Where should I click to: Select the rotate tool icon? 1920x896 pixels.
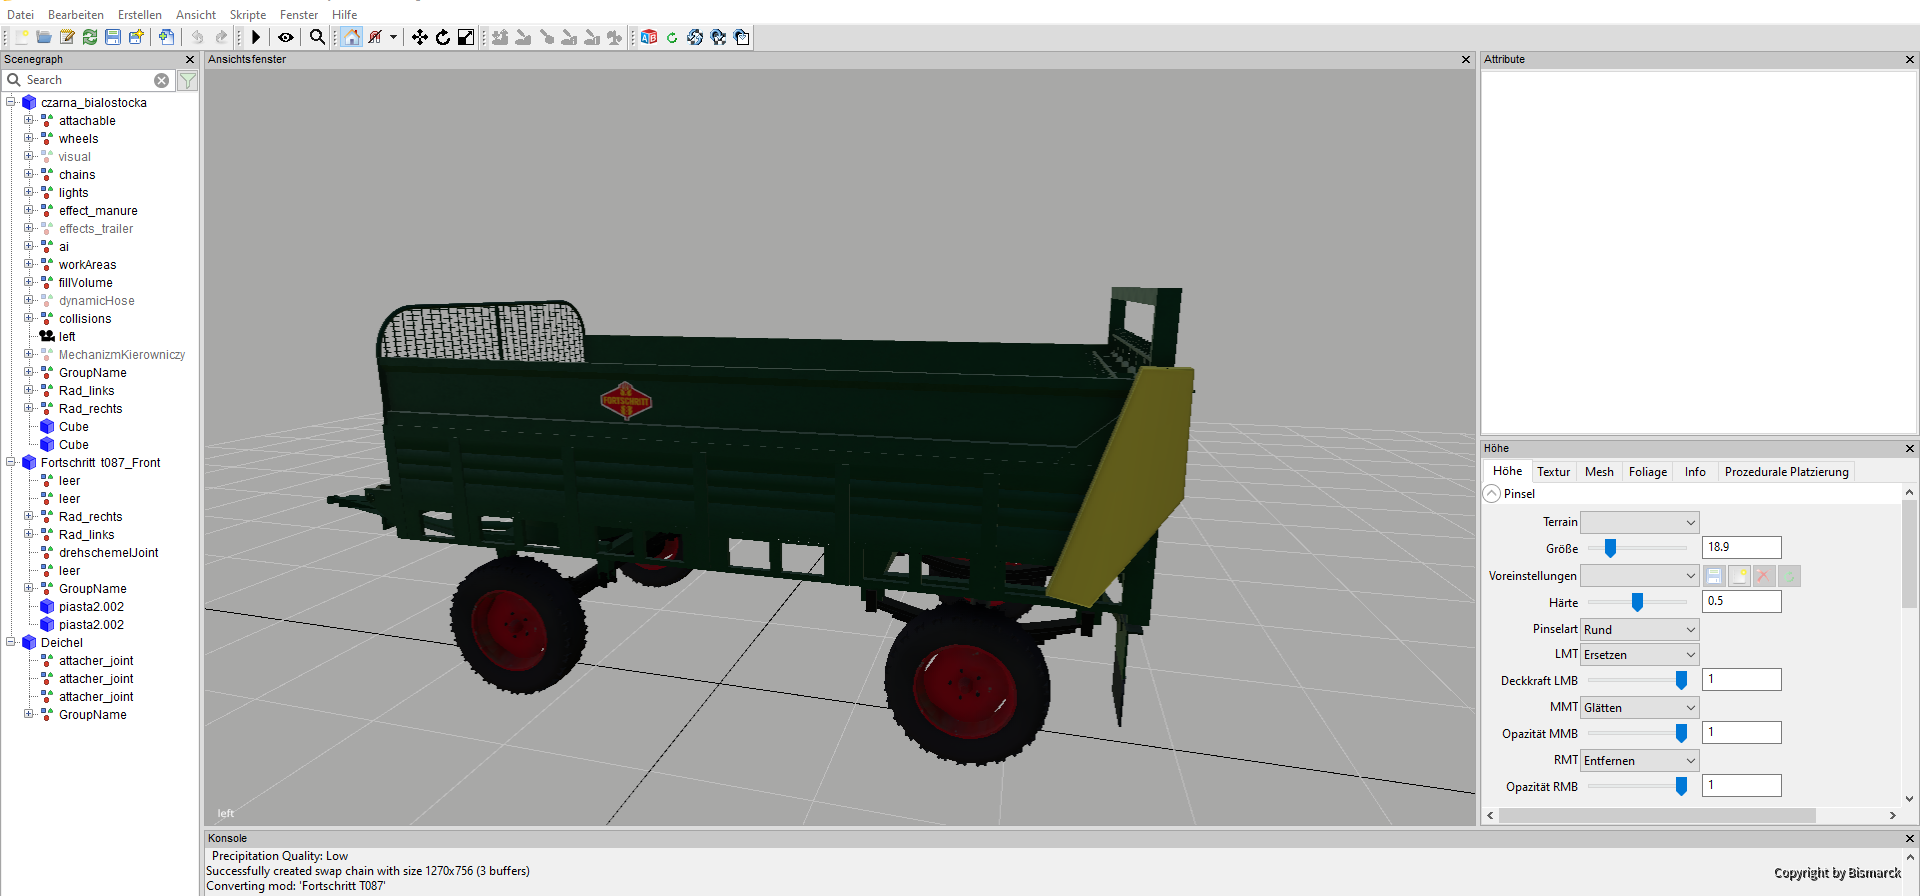[443, 37]
